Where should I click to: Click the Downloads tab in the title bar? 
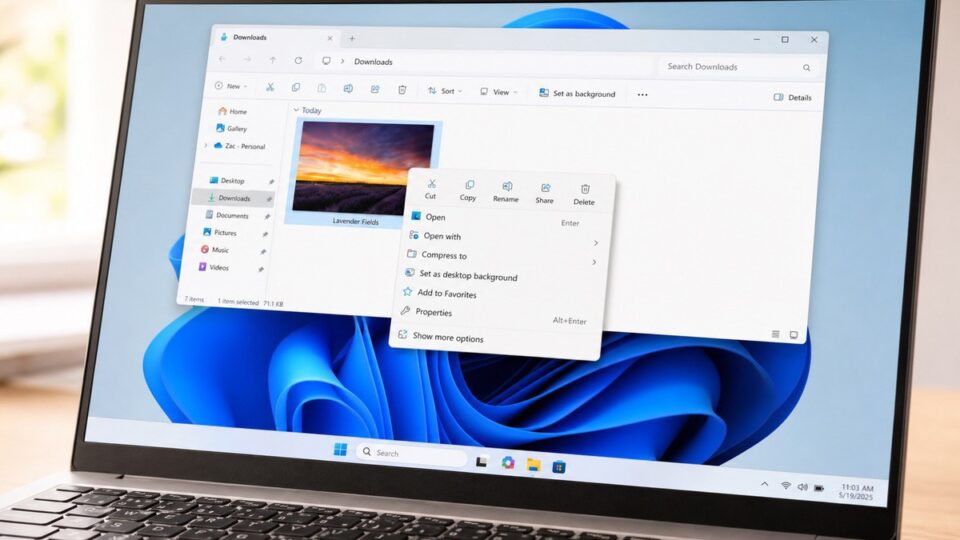(x=276, y=37)
